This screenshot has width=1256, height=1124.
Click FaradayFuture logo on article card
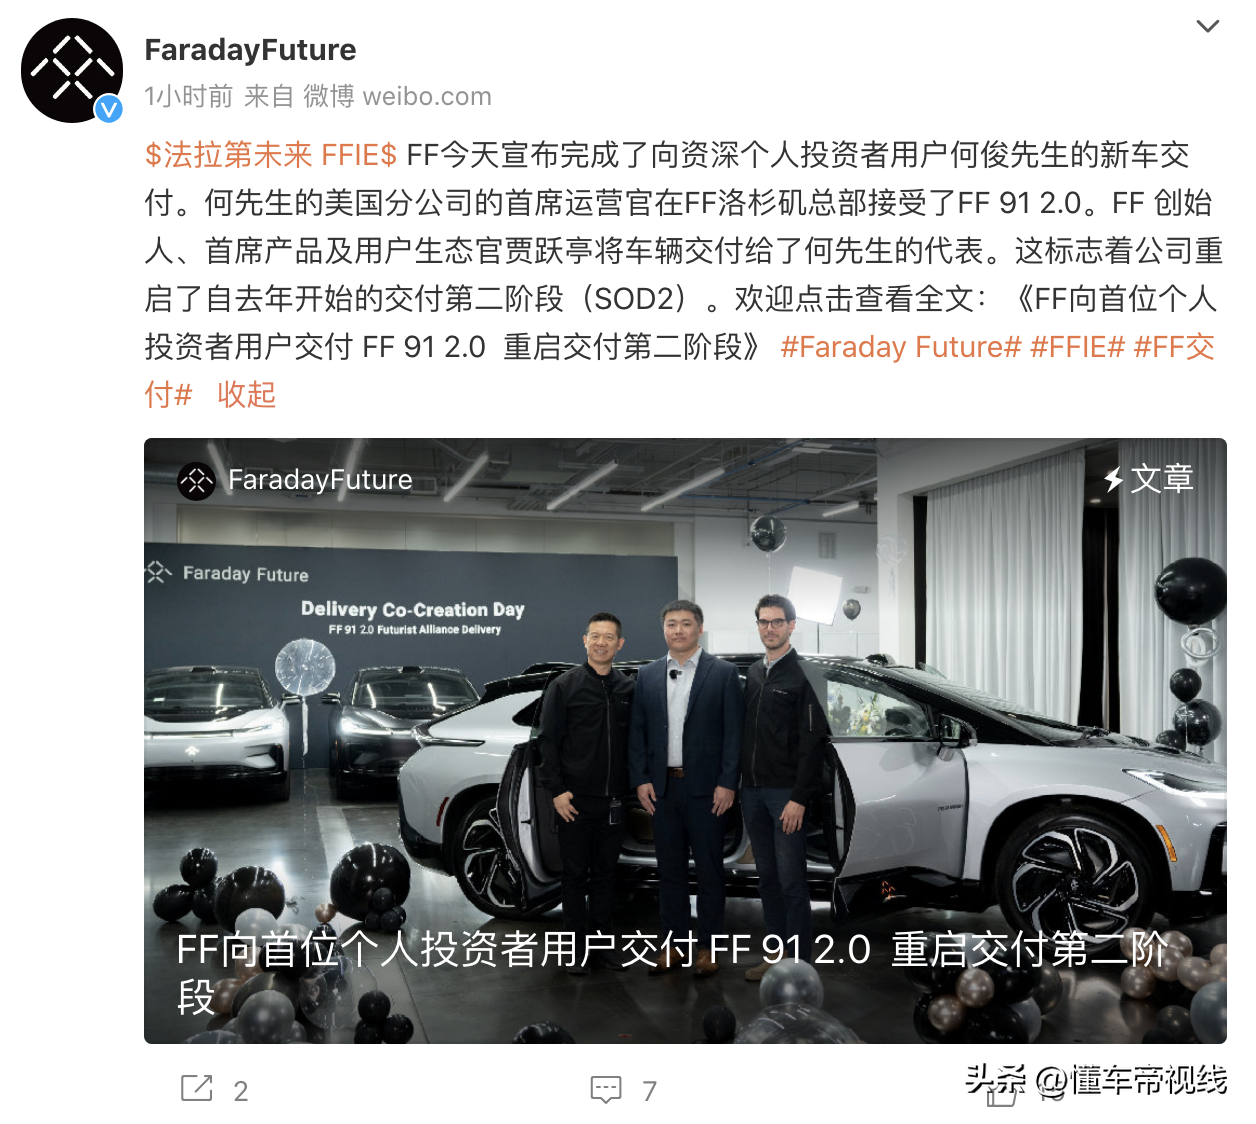point(196,481)
